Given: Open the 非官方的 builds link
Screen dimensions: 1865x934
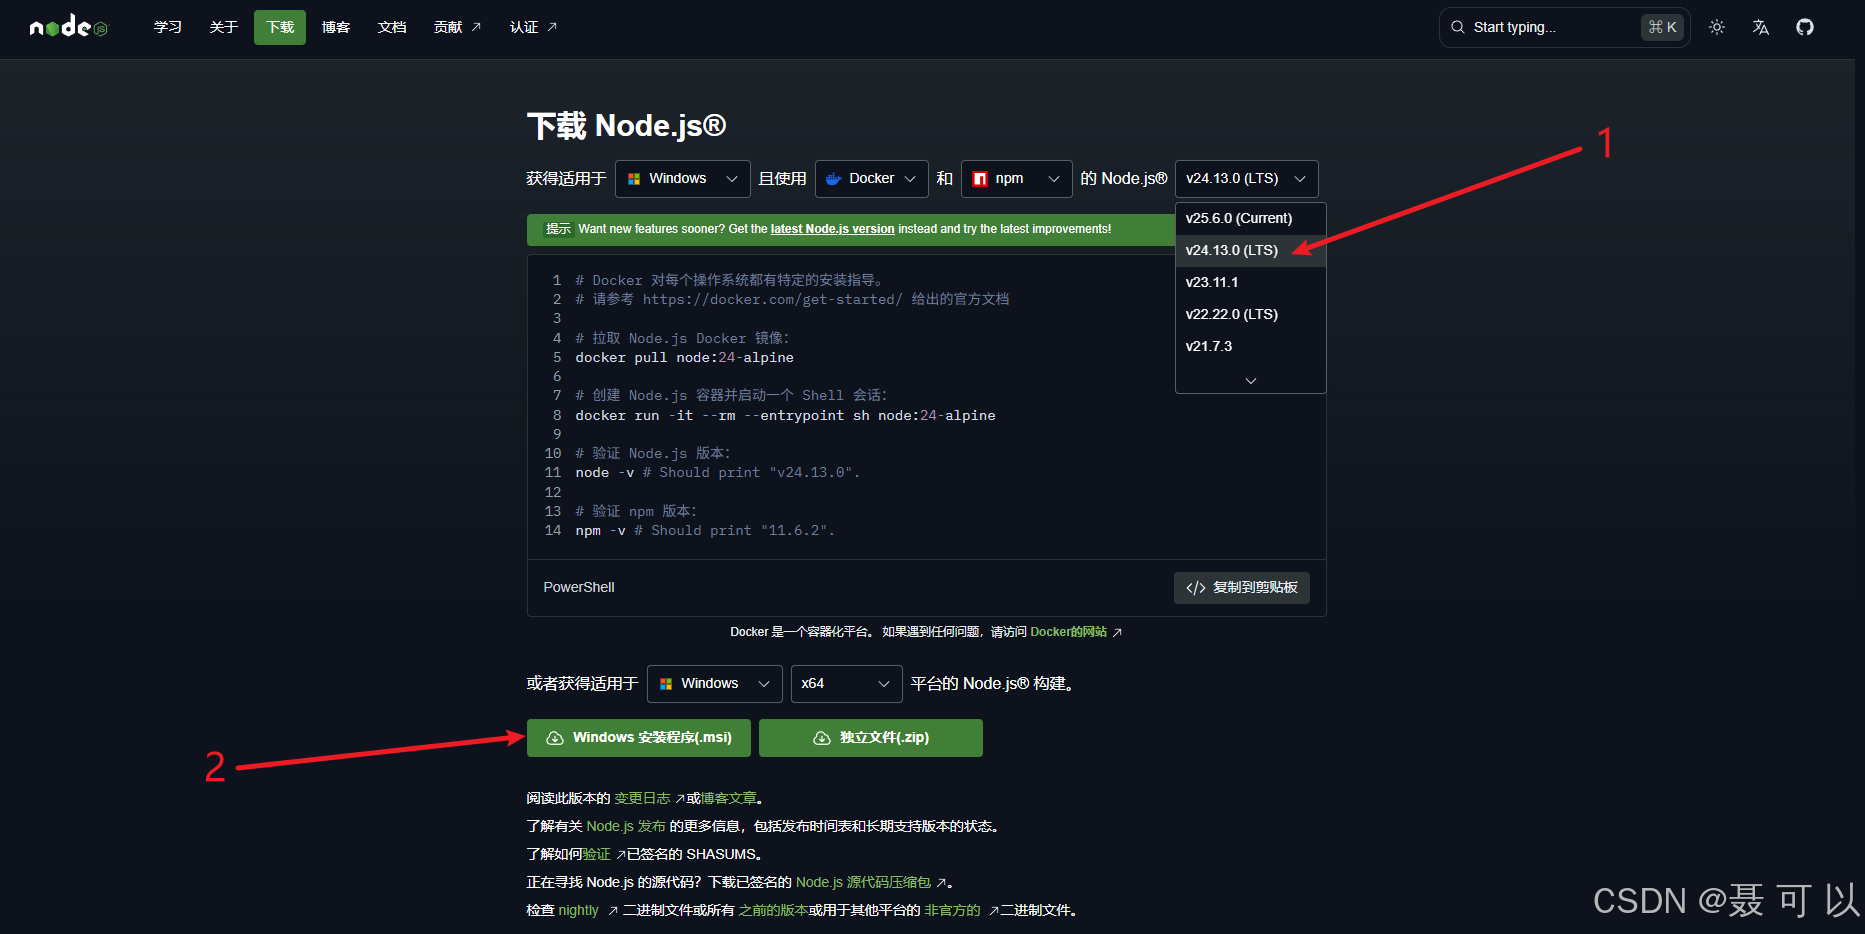Looking at the screenshot, I should 961,910.
